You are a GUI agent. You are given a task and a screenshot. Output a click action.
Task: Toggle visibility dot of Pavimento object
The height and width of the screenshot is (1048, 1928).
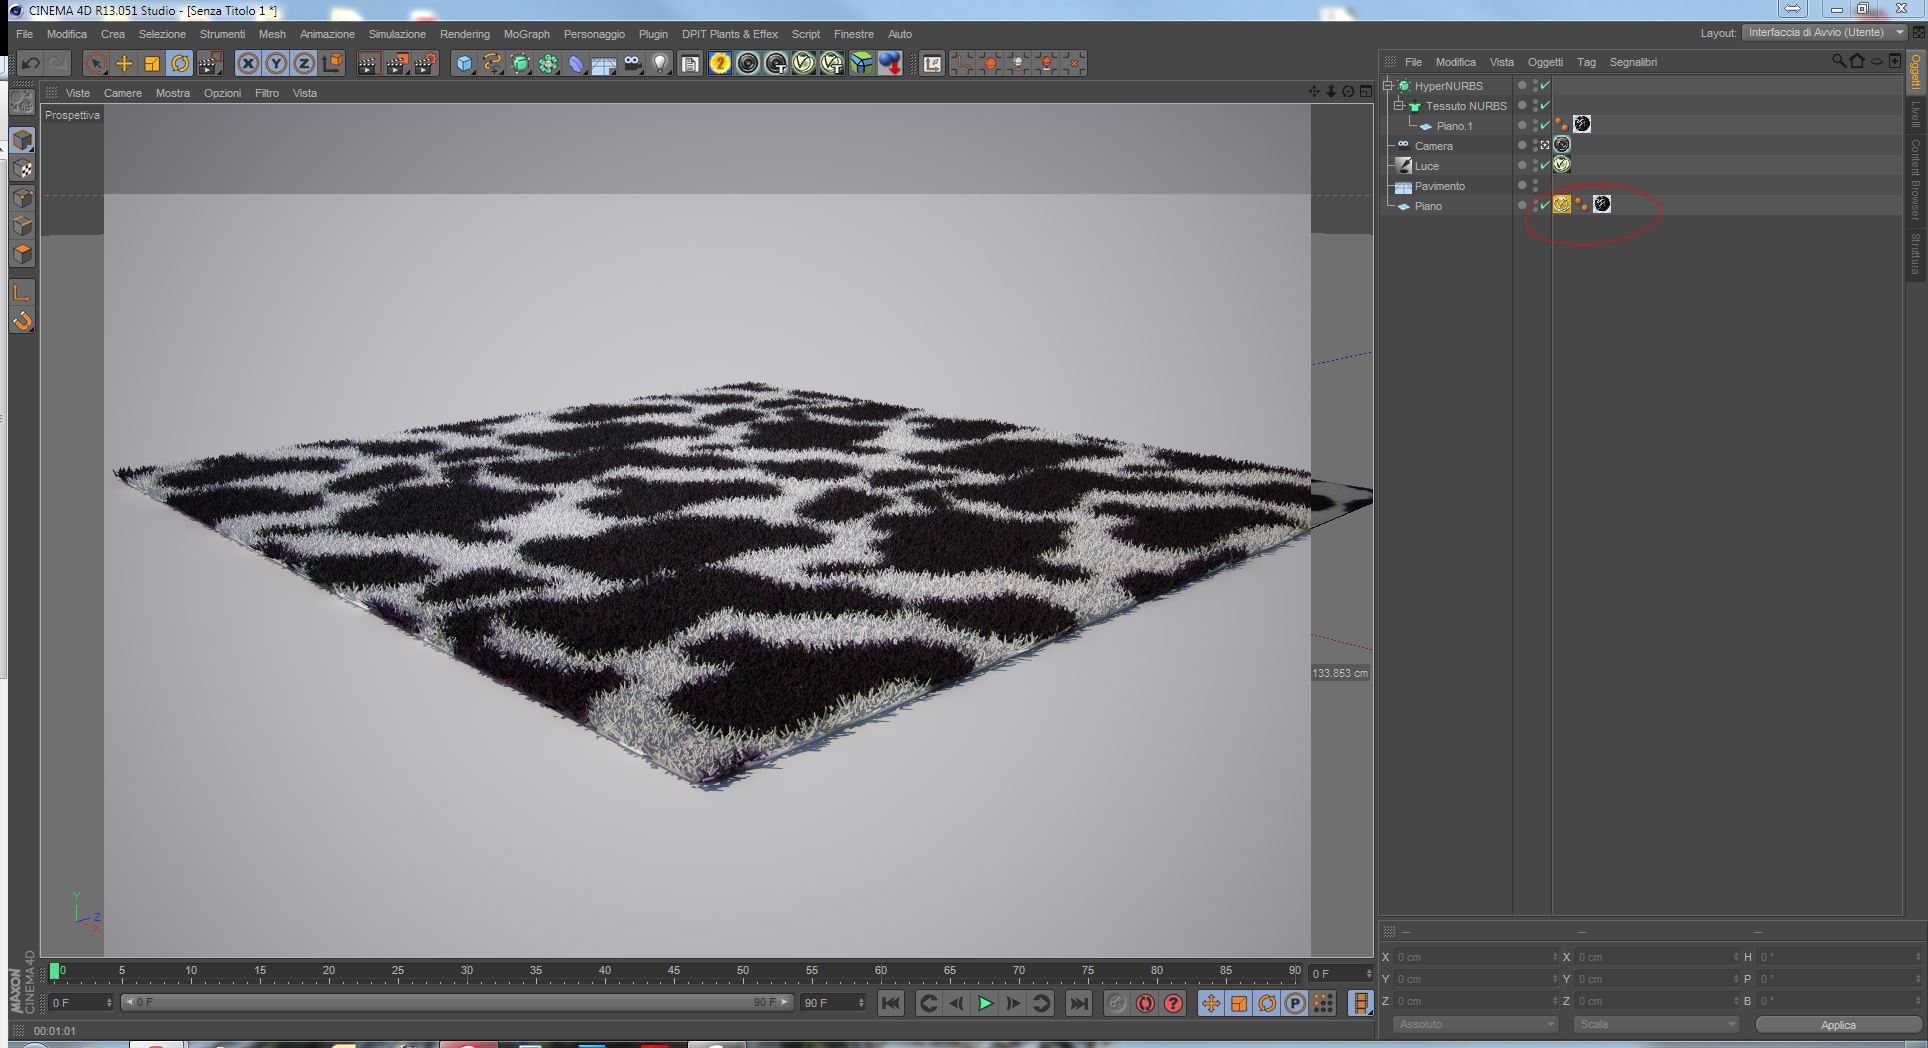pos(1536,184)
